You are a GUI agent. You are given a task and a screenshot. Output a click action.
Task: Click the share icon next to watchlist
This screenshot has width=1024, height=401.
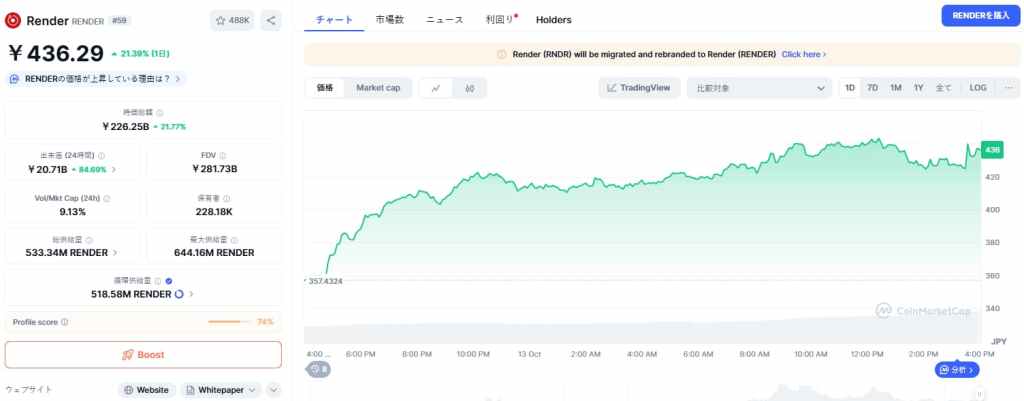tap(272, 20)
